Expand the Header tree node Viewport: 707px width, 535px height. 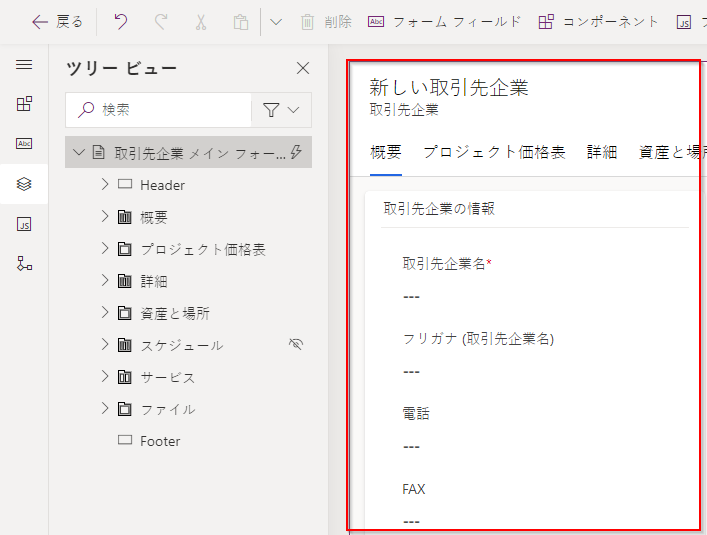[105, 184]
